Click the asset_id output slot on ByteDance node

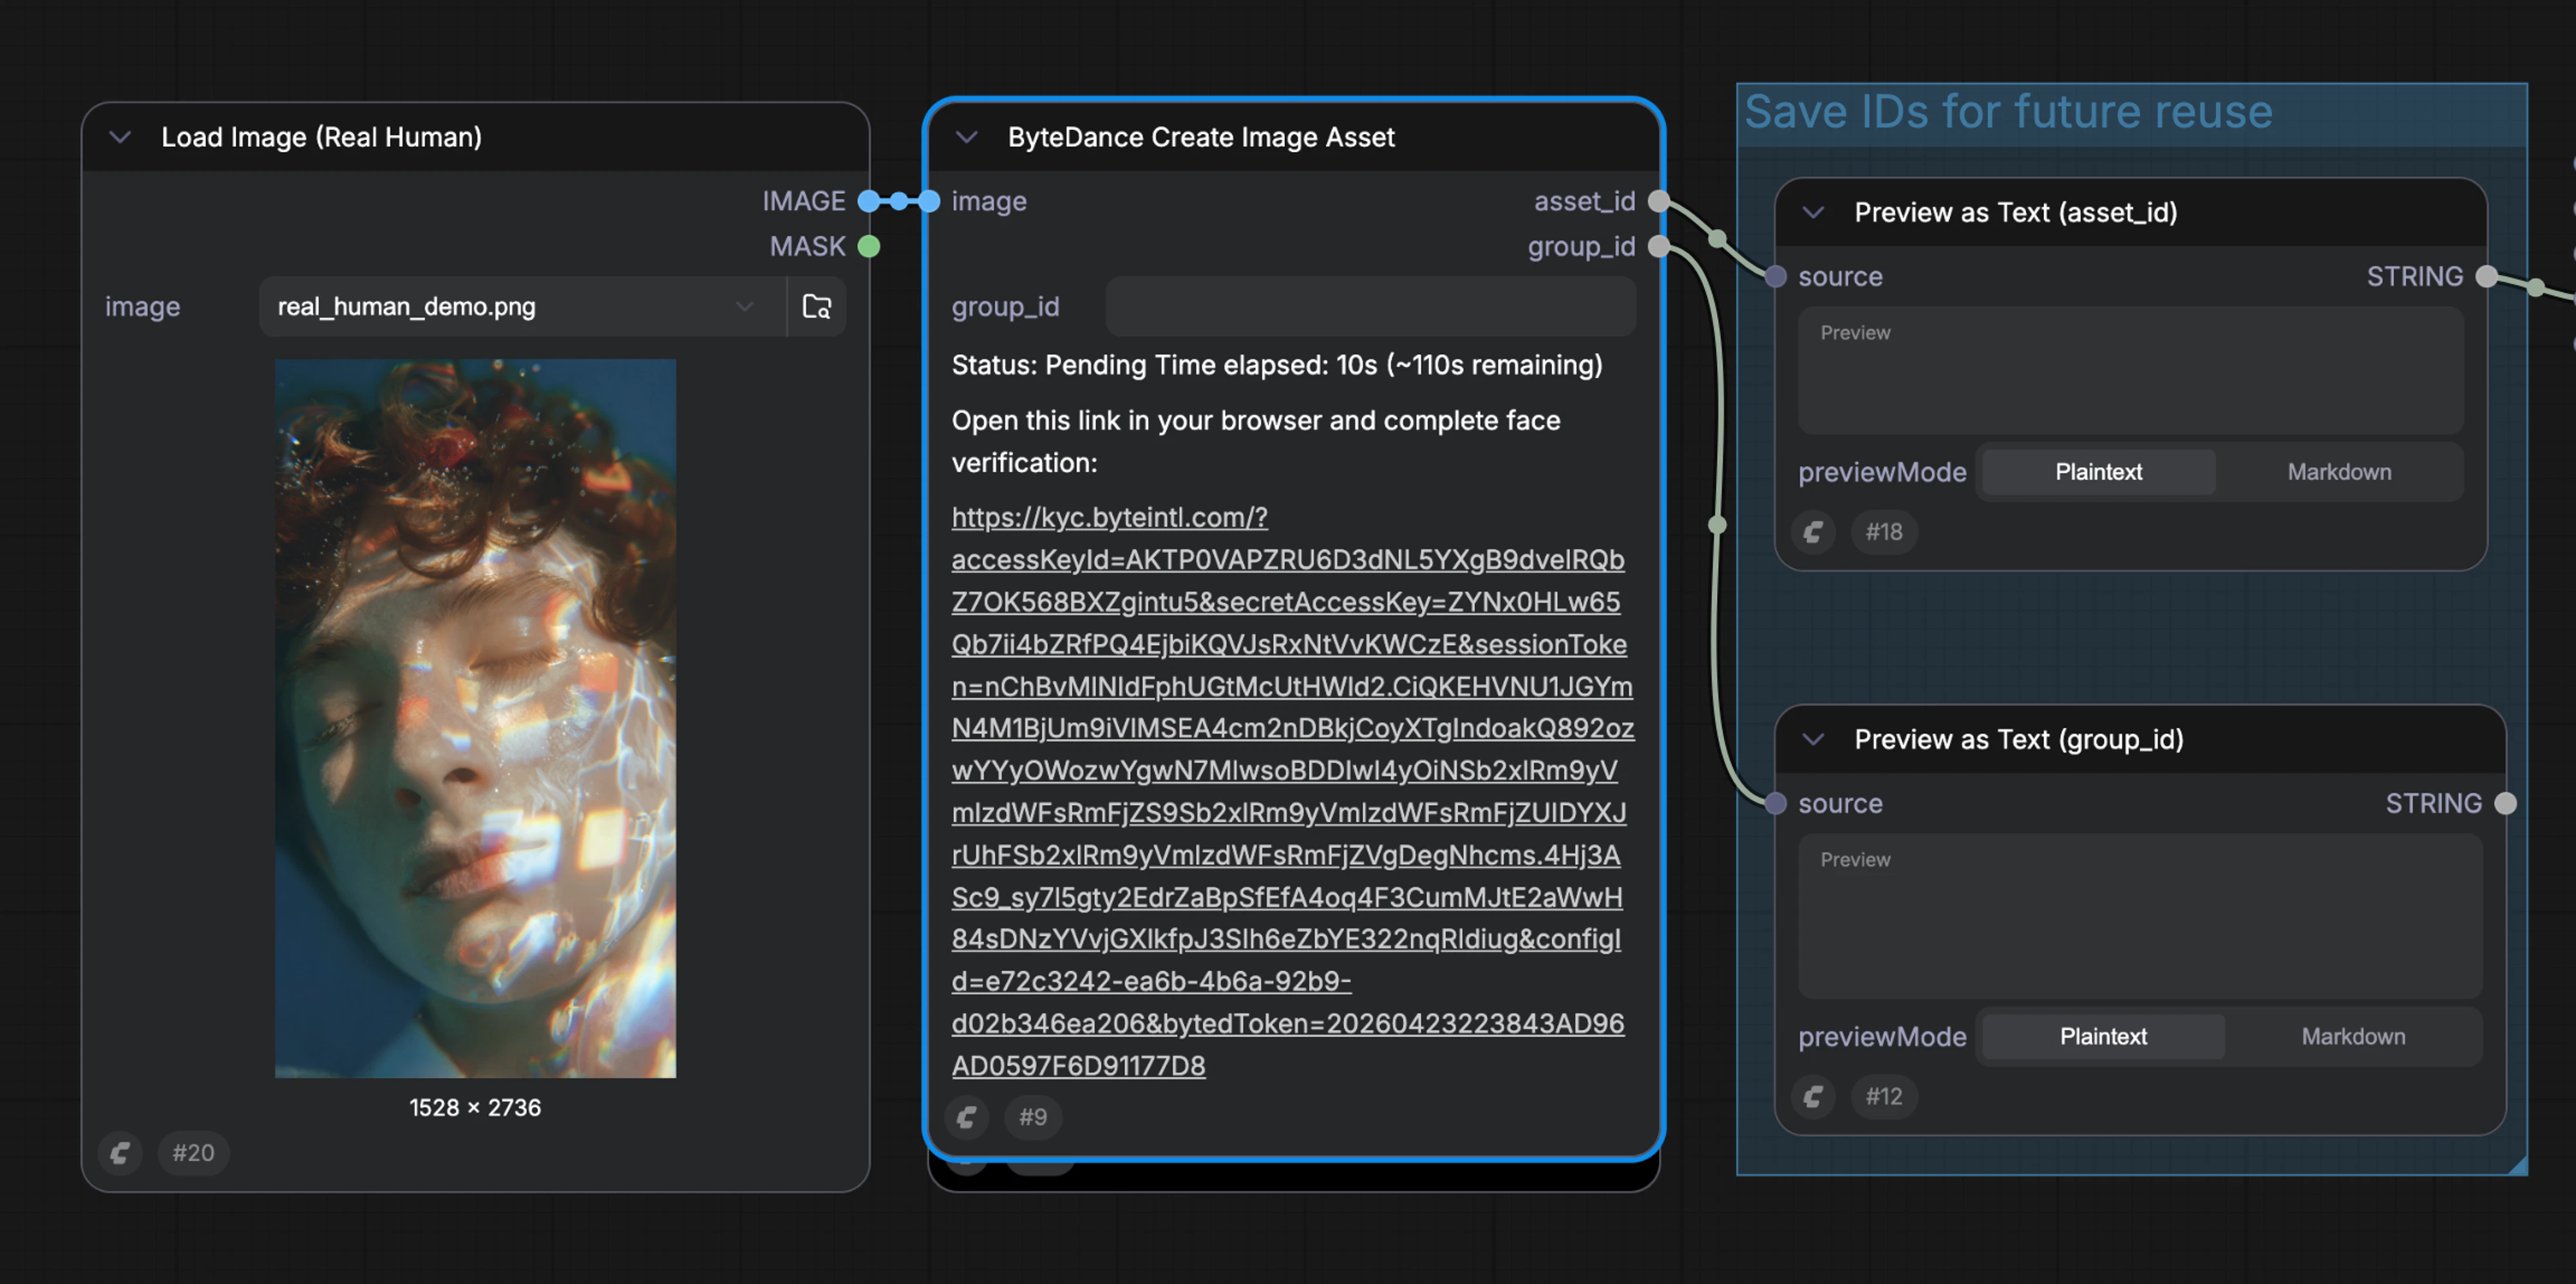point(1658,201)
